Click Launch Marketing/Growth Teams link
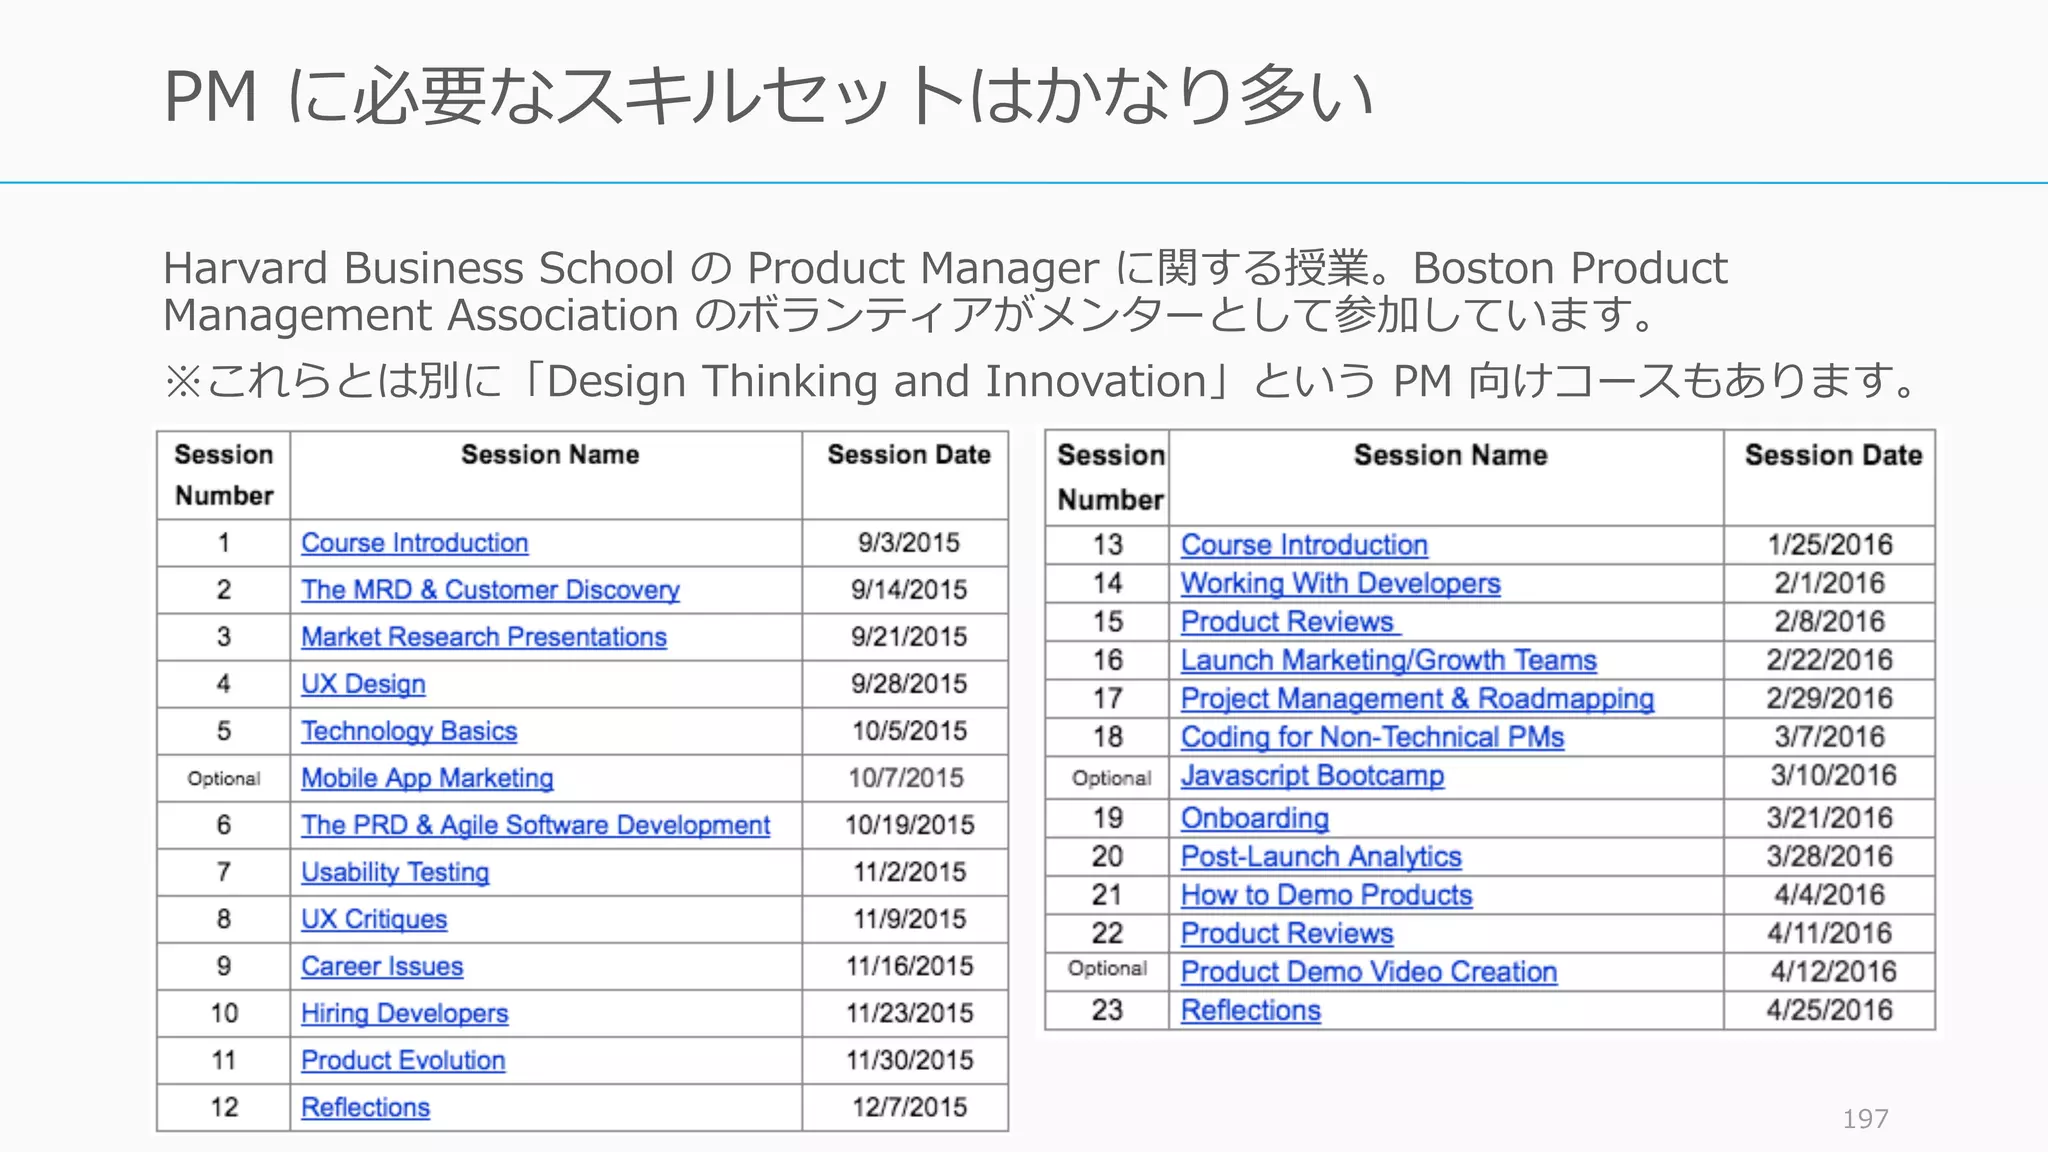Viewport: 2048px width, 1152px height. click(1388, 660)
